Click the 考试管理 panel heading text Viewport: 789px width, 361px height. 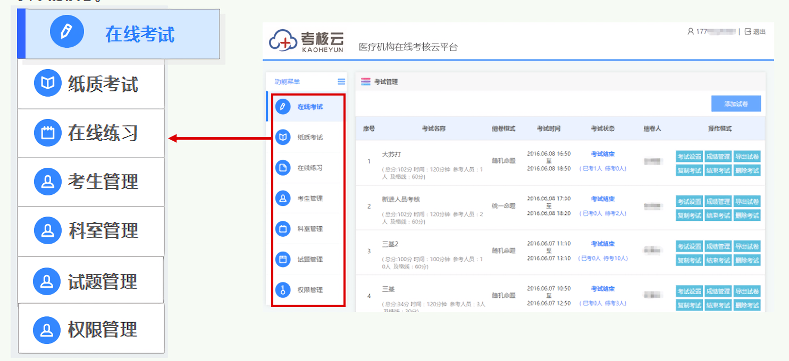386,82
